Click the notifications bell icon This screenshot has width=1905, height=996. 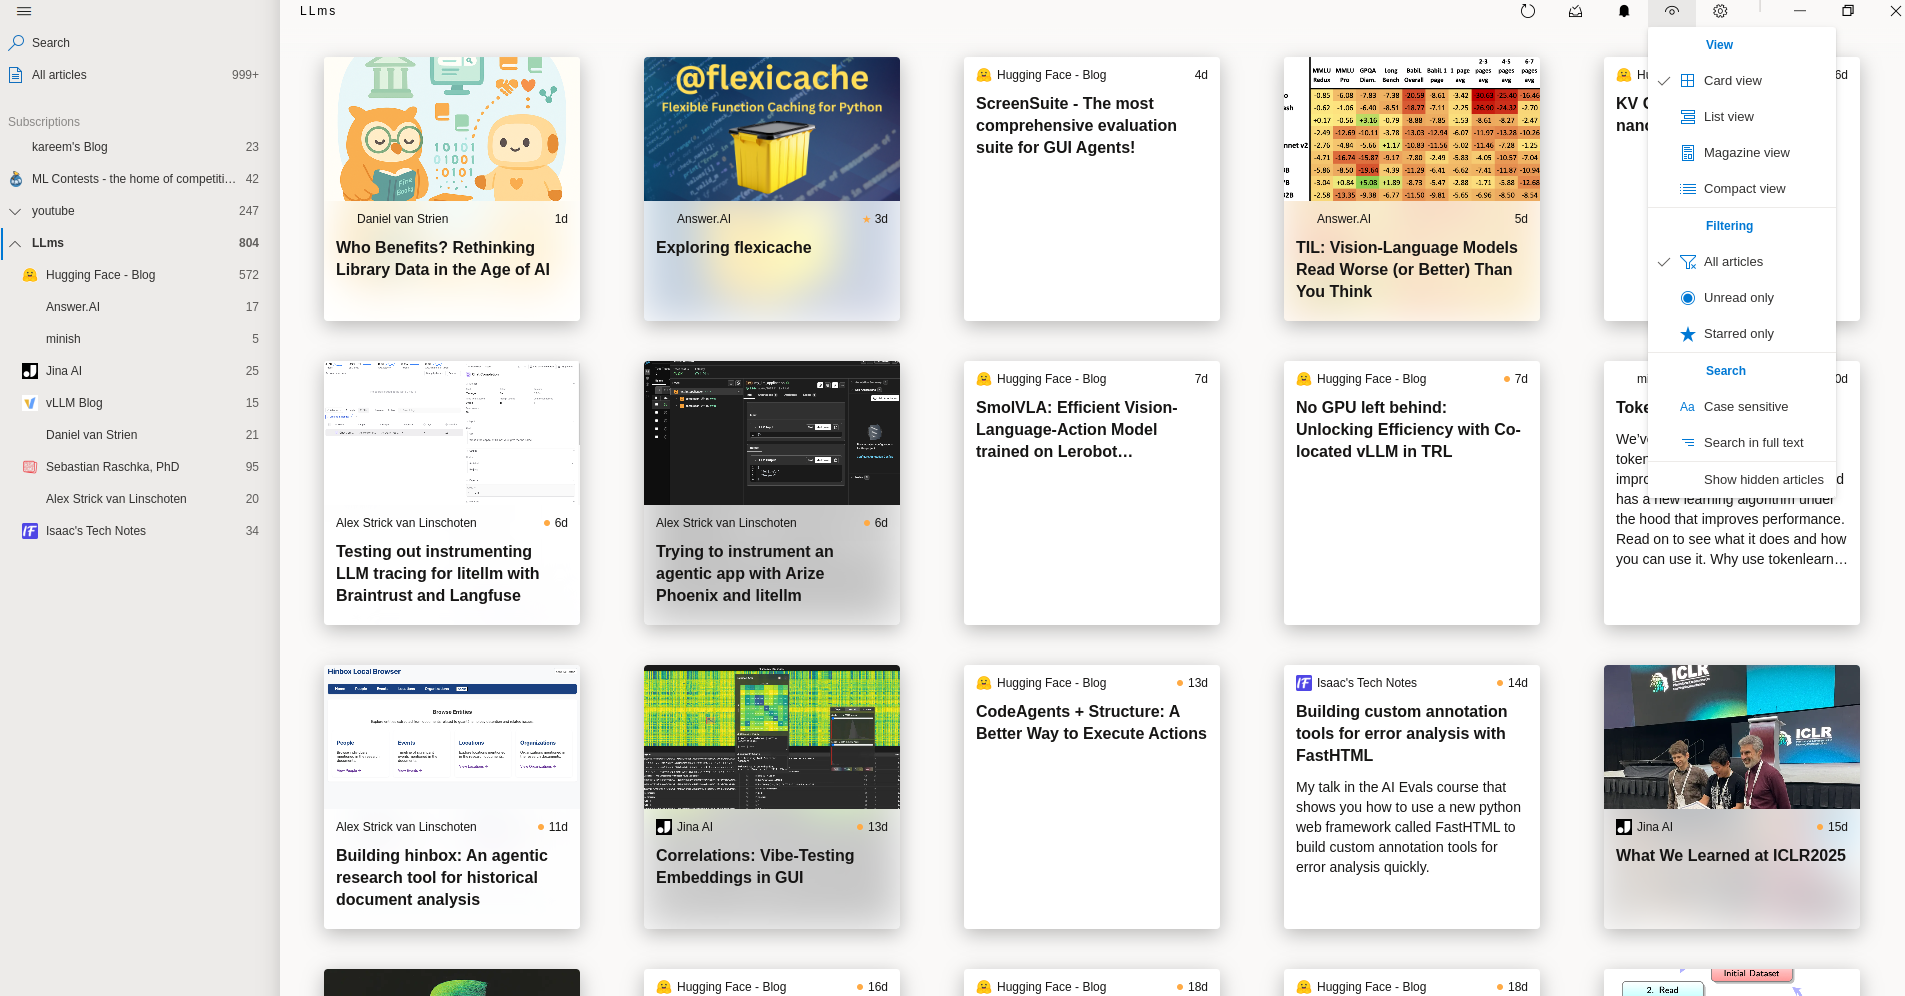tap(1624, 11)
